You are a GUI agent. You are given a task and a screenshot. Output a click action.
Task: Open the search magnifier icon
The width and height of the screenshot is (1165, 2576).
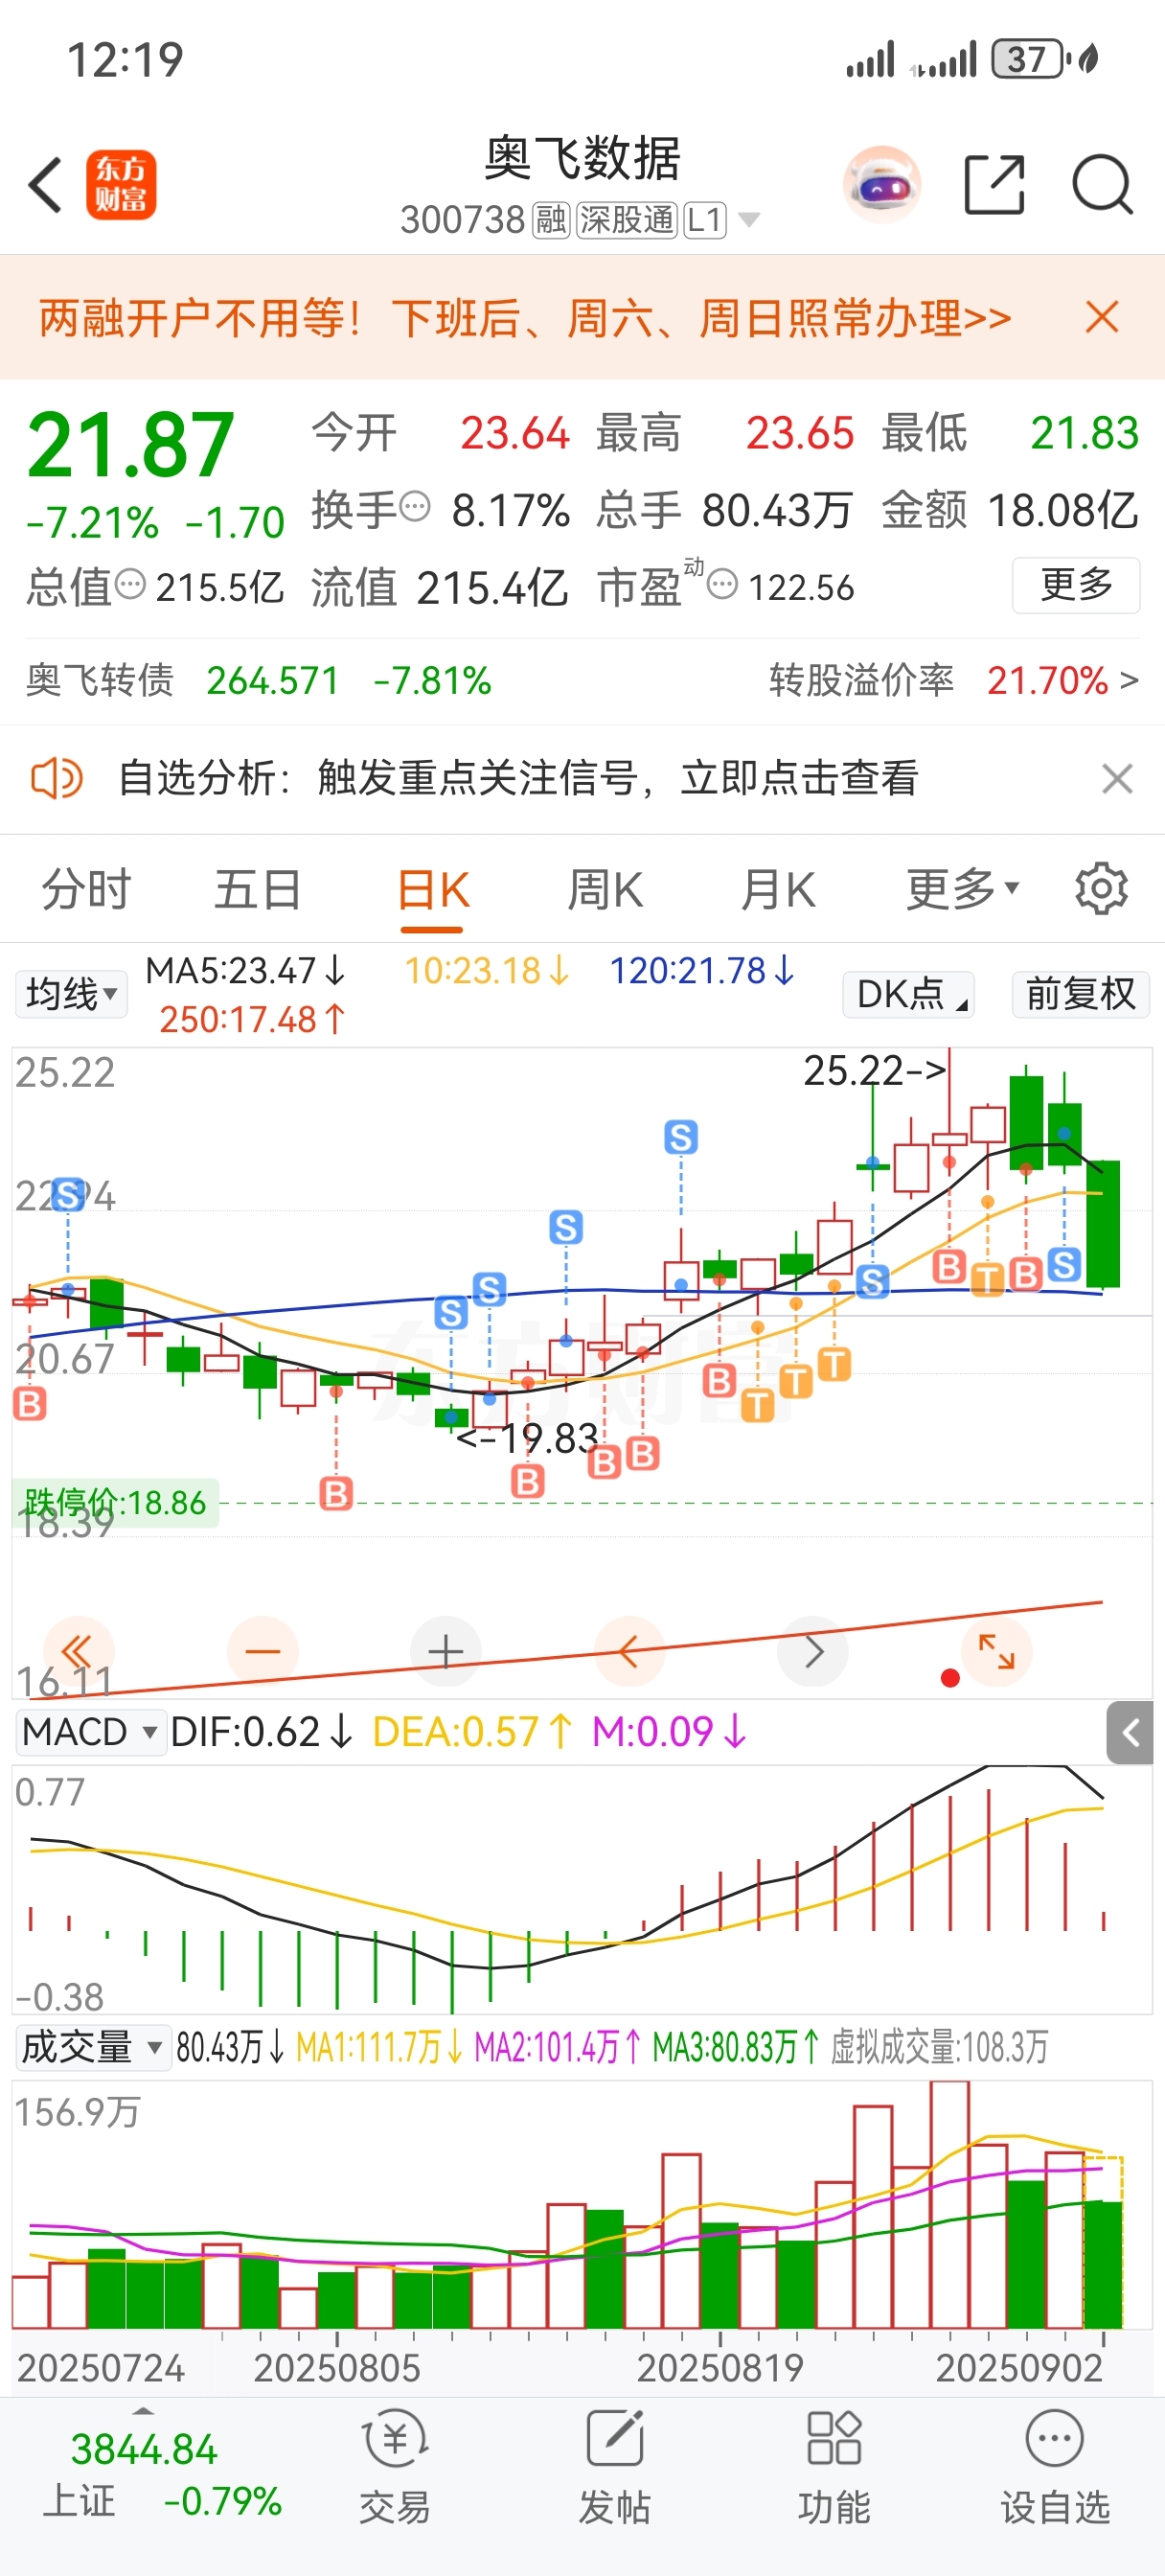[1102, 185]
